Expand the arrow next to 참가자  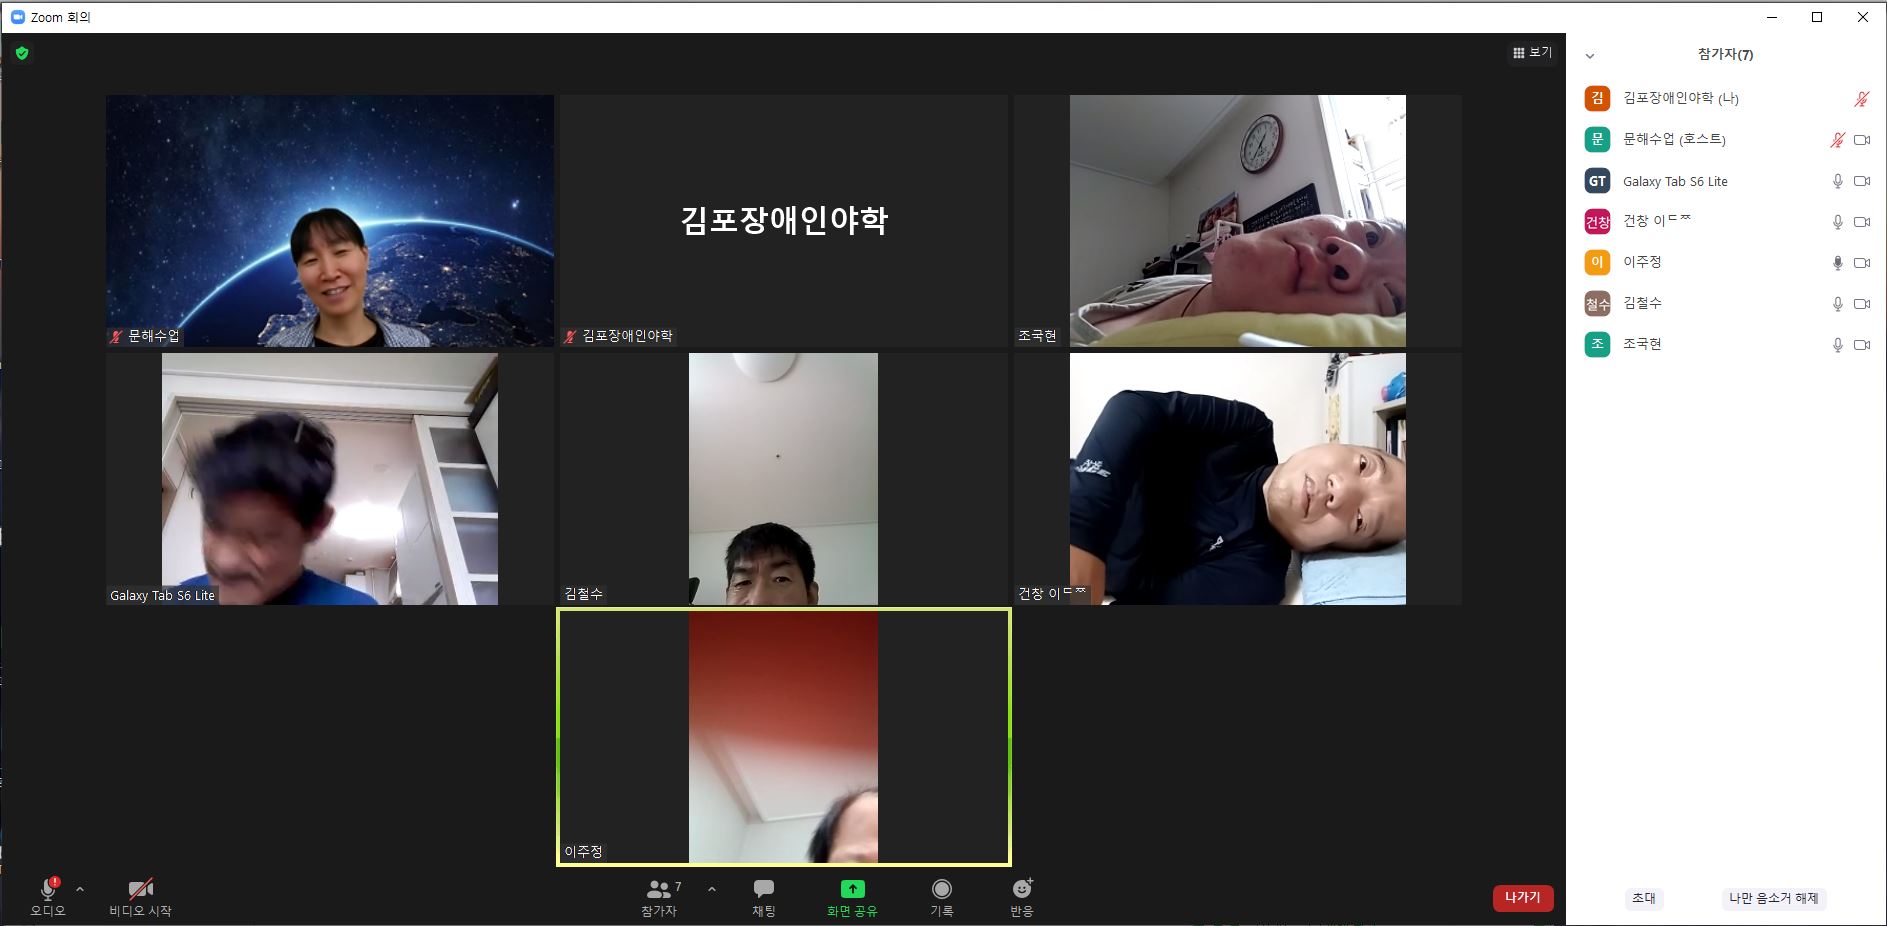click(712, 889)
